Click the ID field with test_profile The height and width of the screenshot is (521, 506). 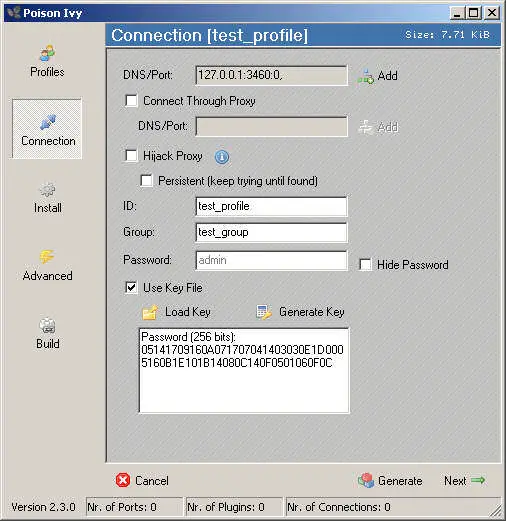tap(271, 206)
